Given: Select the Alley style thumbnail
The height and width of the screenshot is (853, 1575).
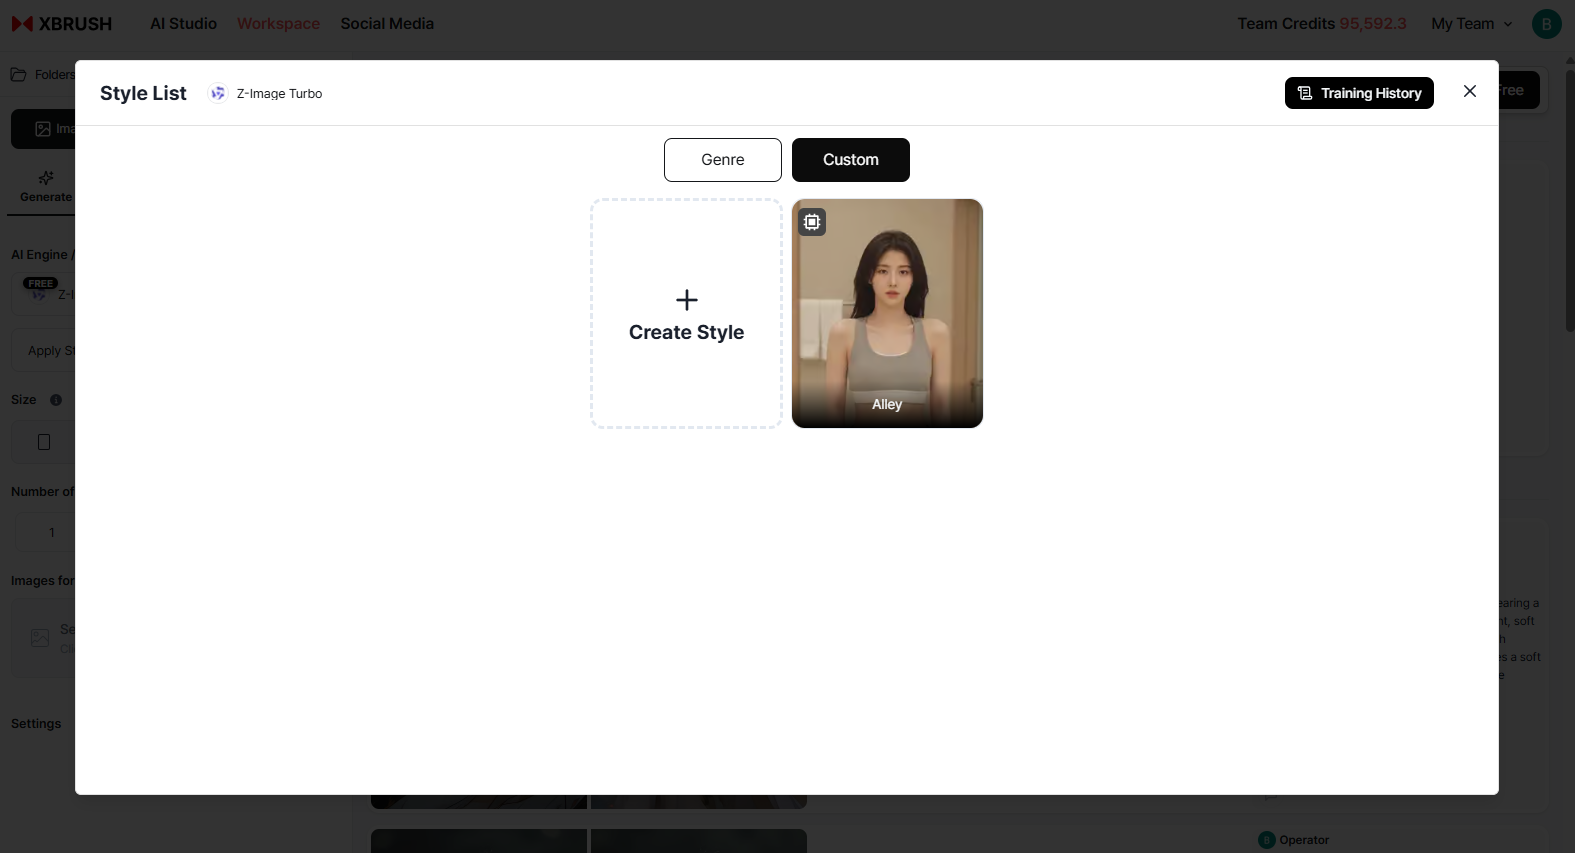Looking at the screenshot, I should click(887, 313).
